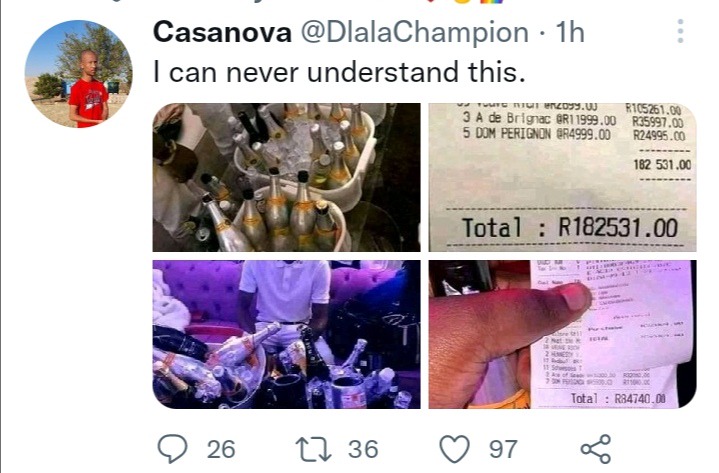View the champagne bottles in ice bucket photo

(287, 177)
